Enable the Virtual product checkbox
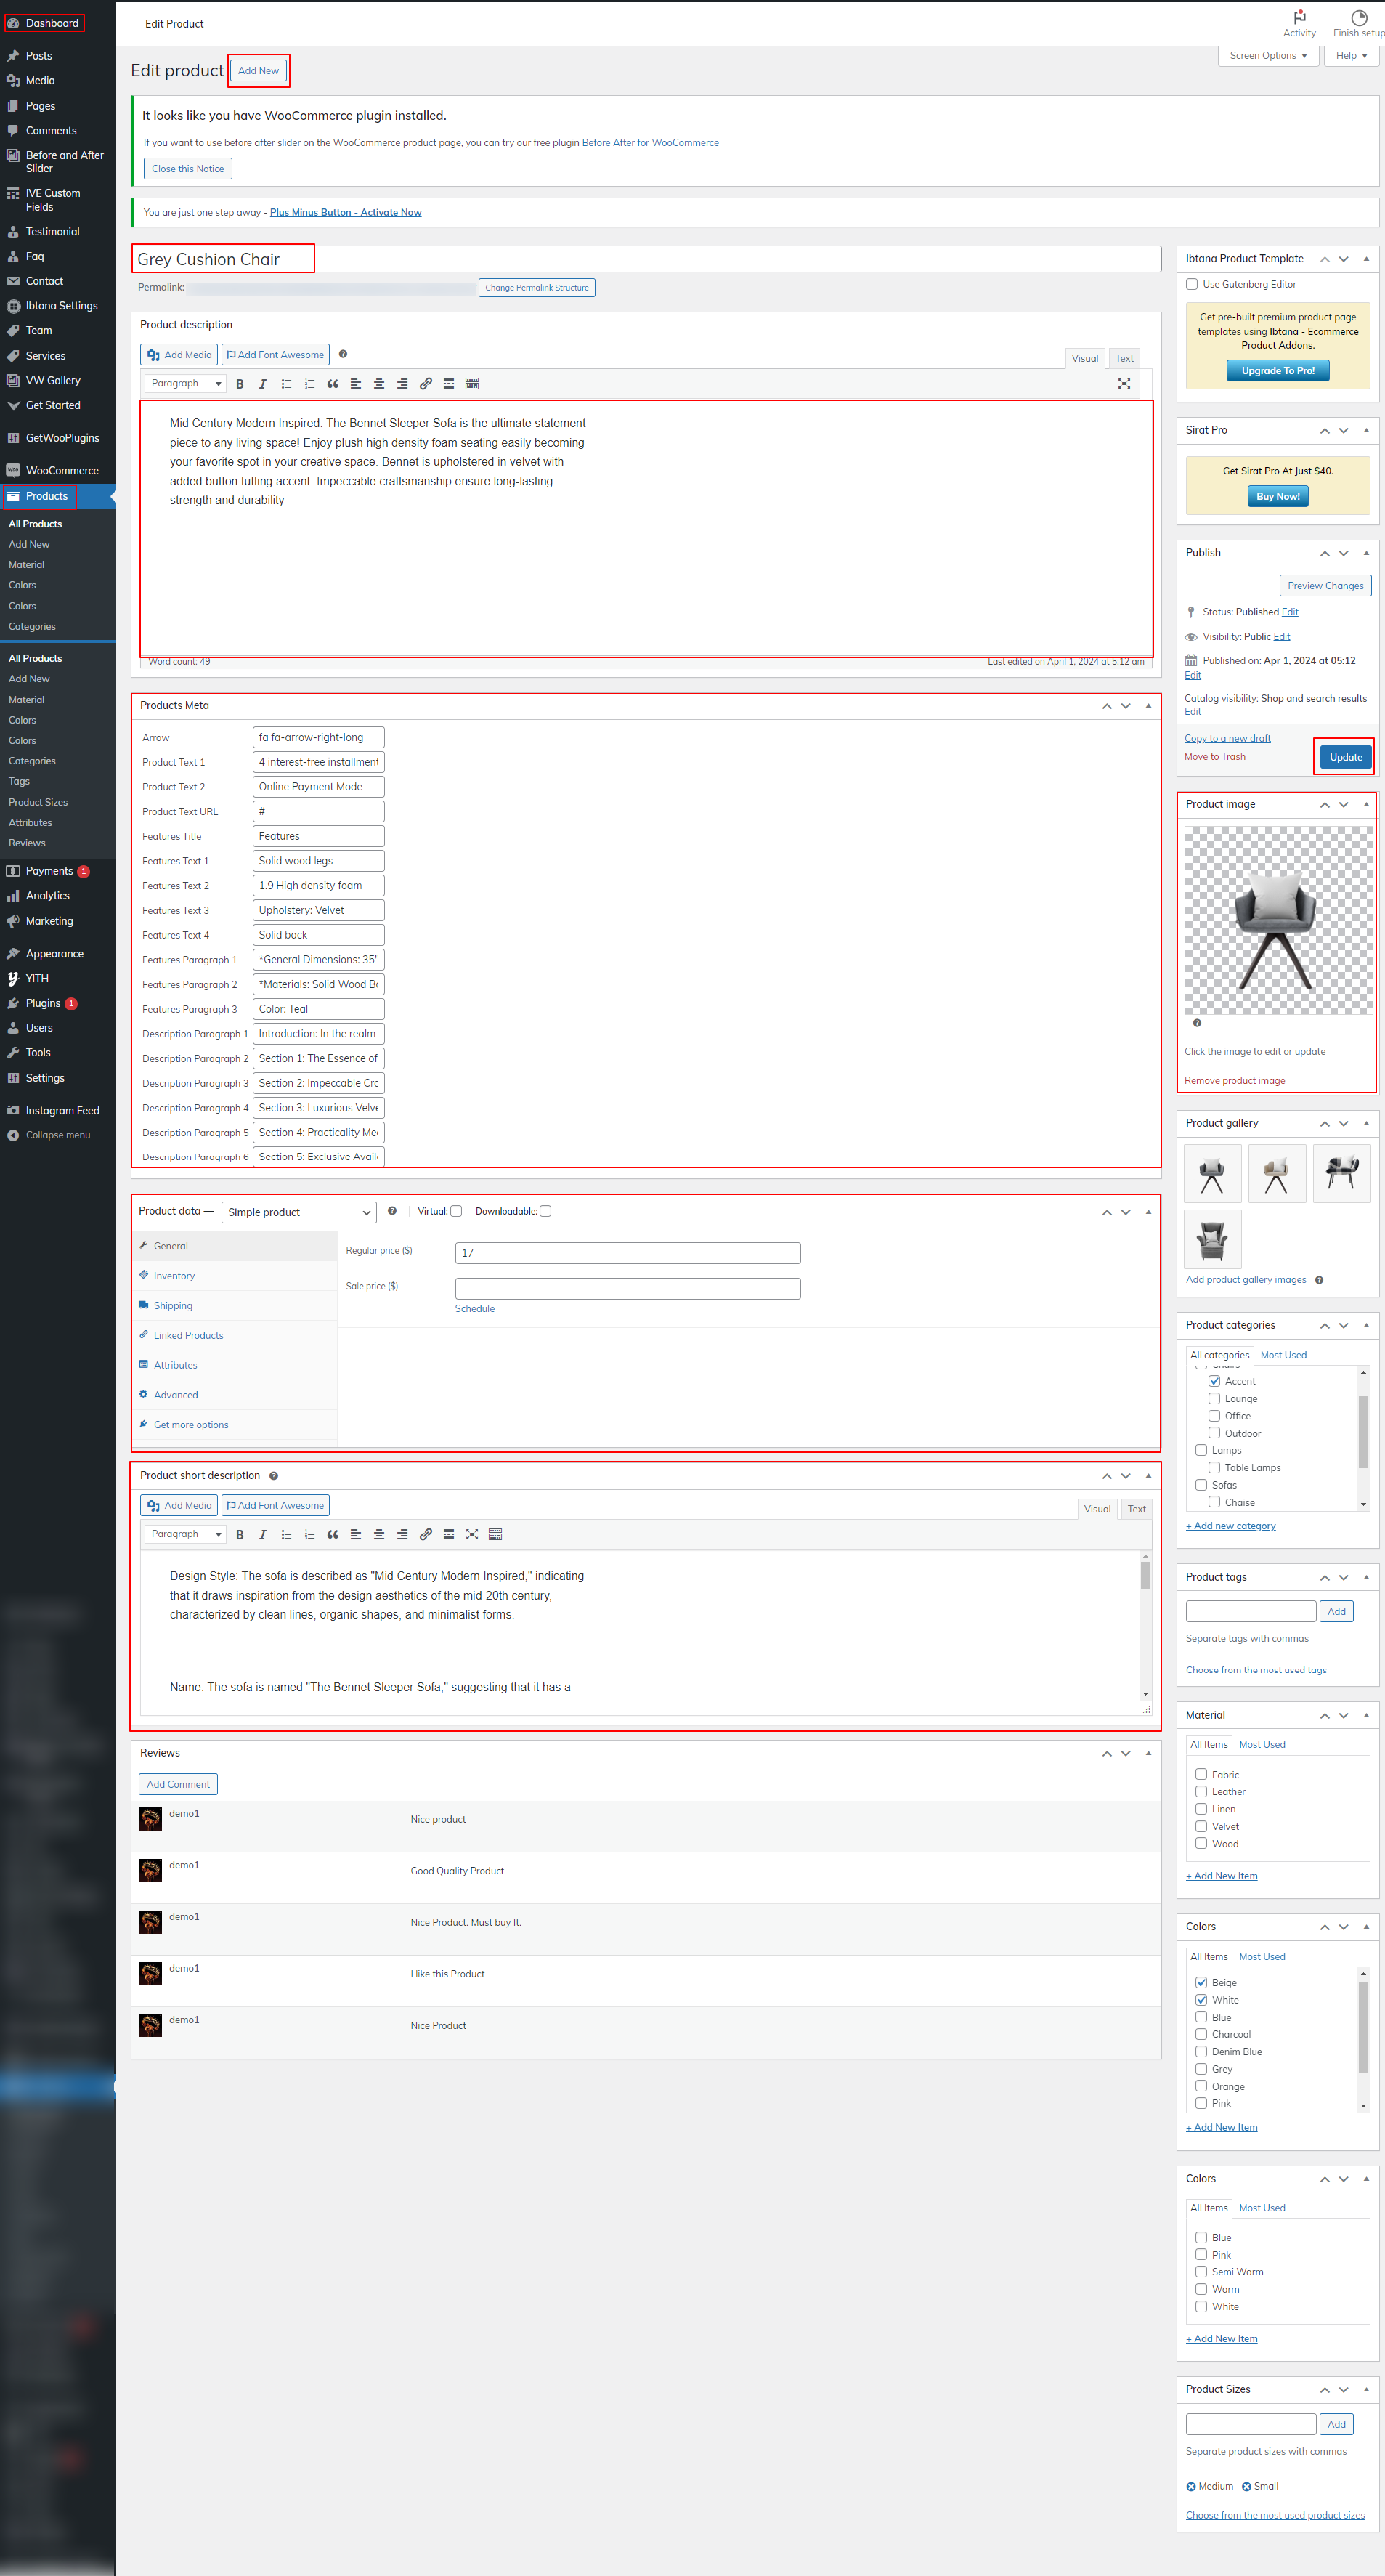Screen dimensions: 1385x2576 click(x=456, y=1211)
